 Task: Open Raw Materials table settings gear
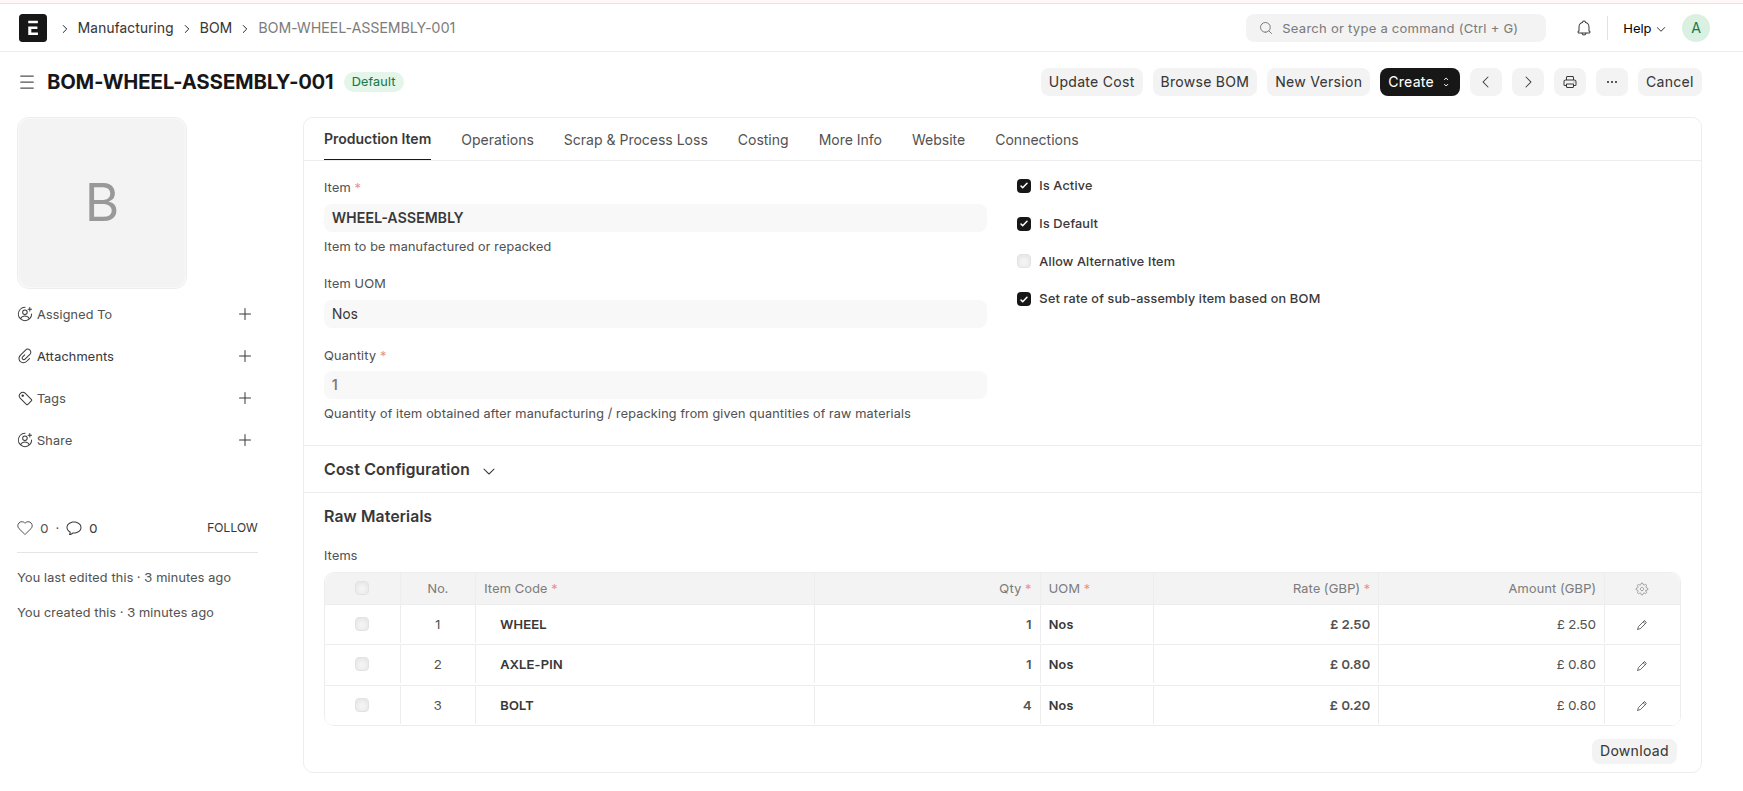[x=1641, y=589]
